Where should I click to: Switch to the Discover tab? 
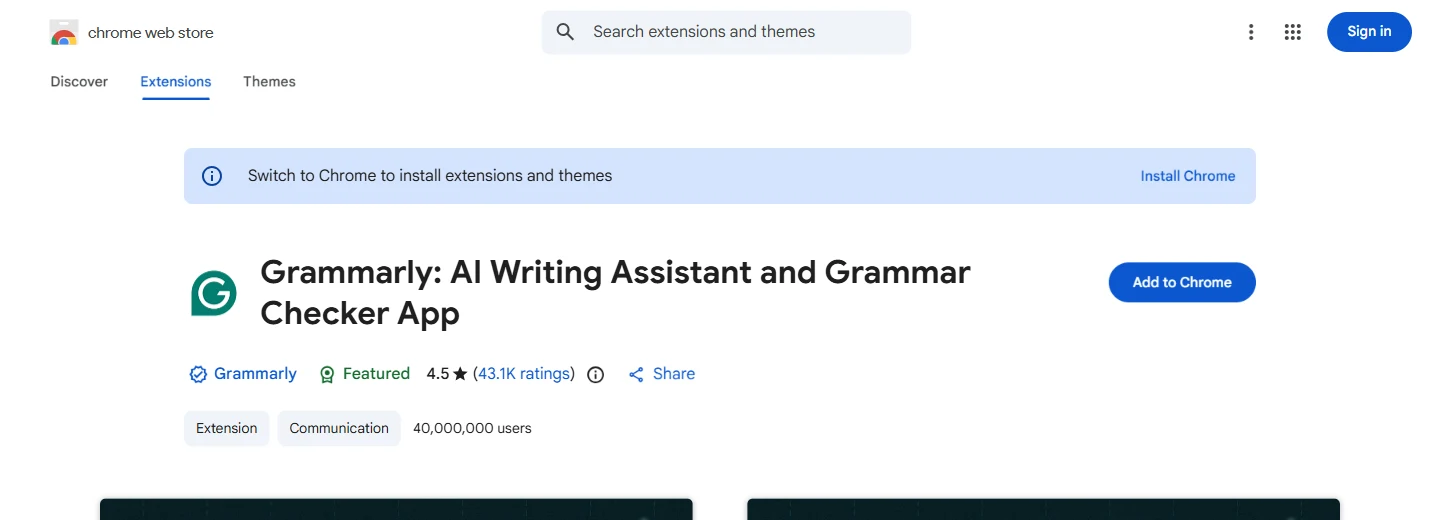[79, 82]
